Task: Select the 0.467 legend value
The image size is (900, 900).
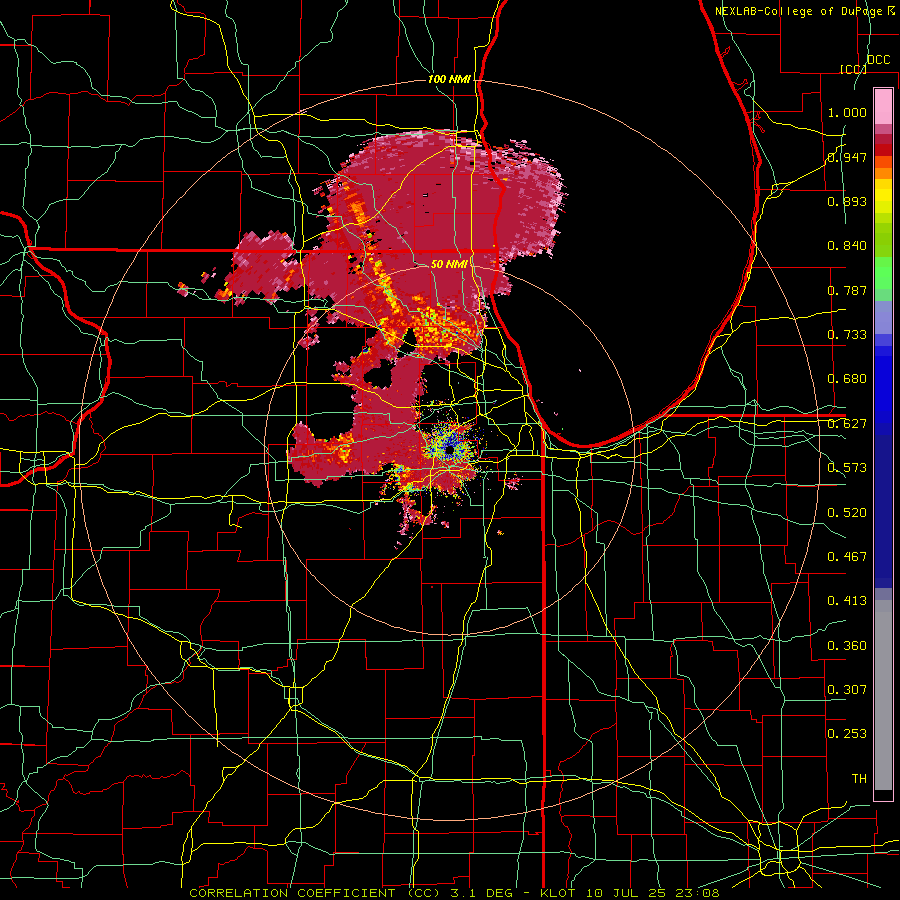Action: 847,557
